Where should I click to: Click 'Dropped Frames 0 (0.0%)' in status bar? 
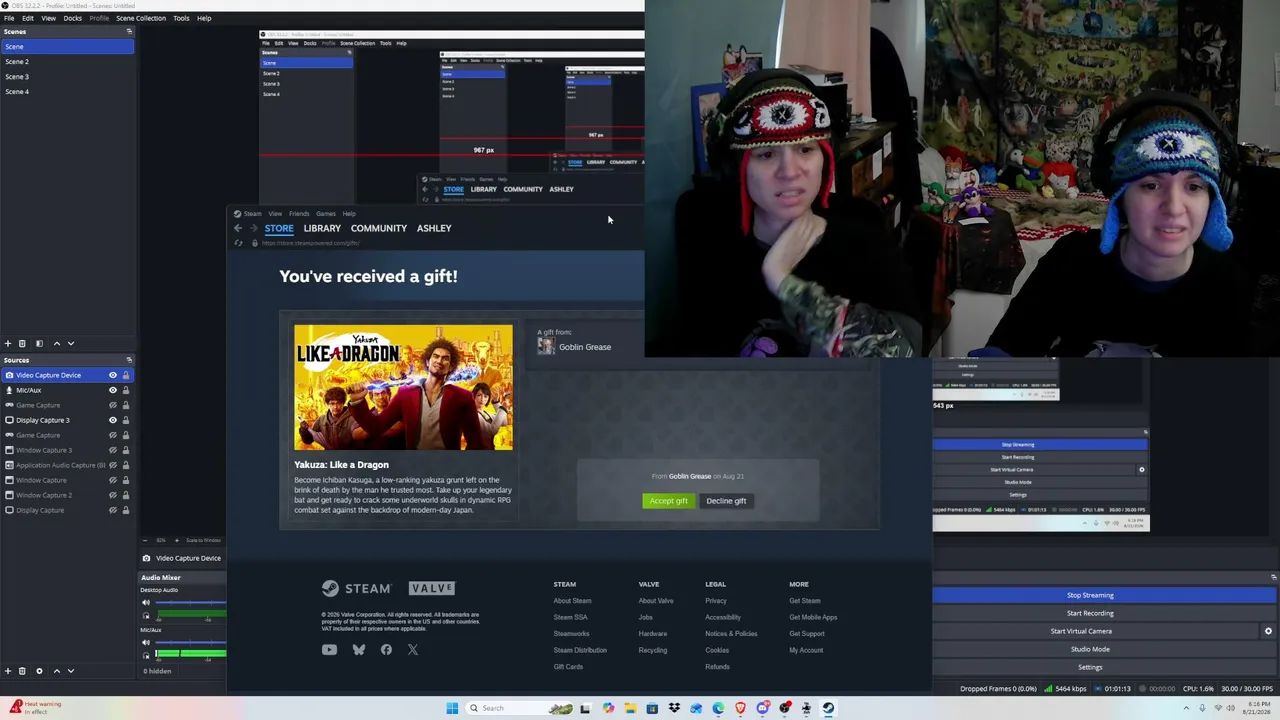click(998, 689)
